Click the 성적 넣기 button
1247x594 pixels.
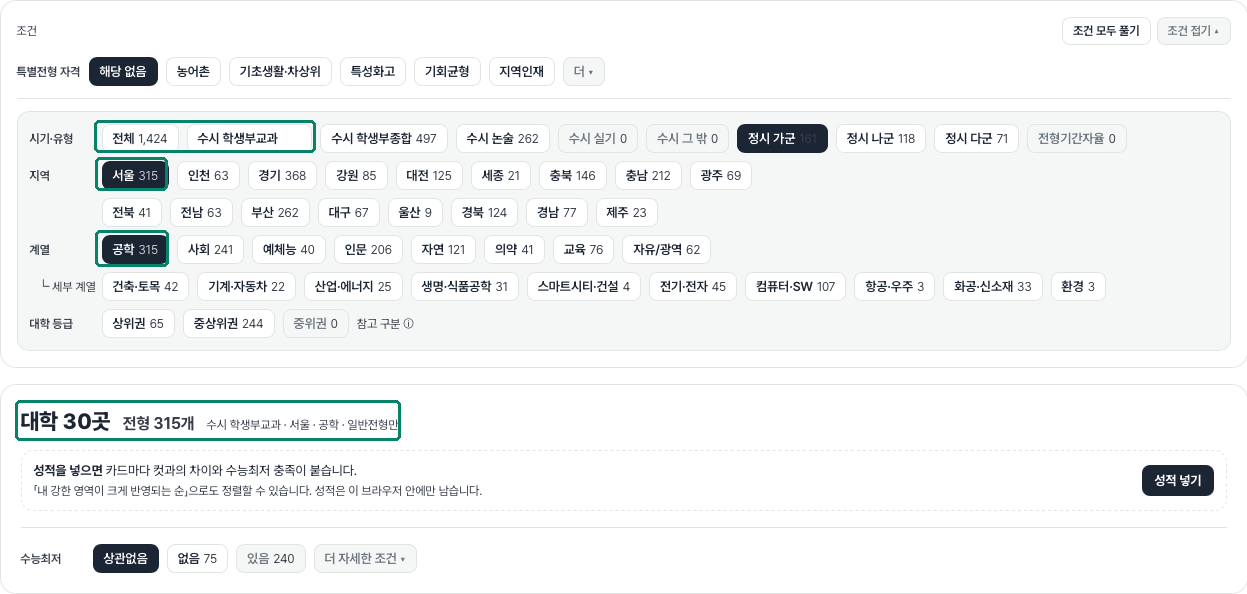tap(1178, 480)
